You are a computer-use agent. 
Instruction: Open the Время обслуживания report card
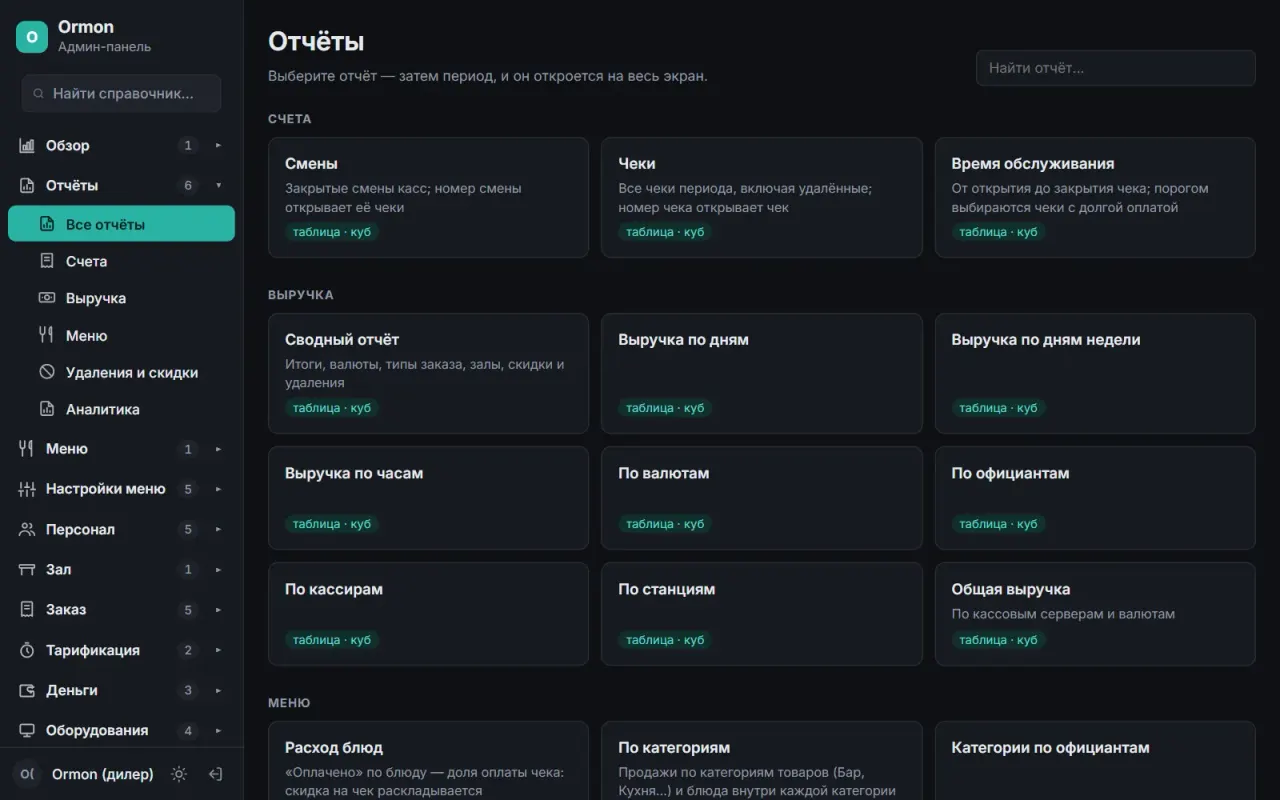click(x=1095, y=198)
